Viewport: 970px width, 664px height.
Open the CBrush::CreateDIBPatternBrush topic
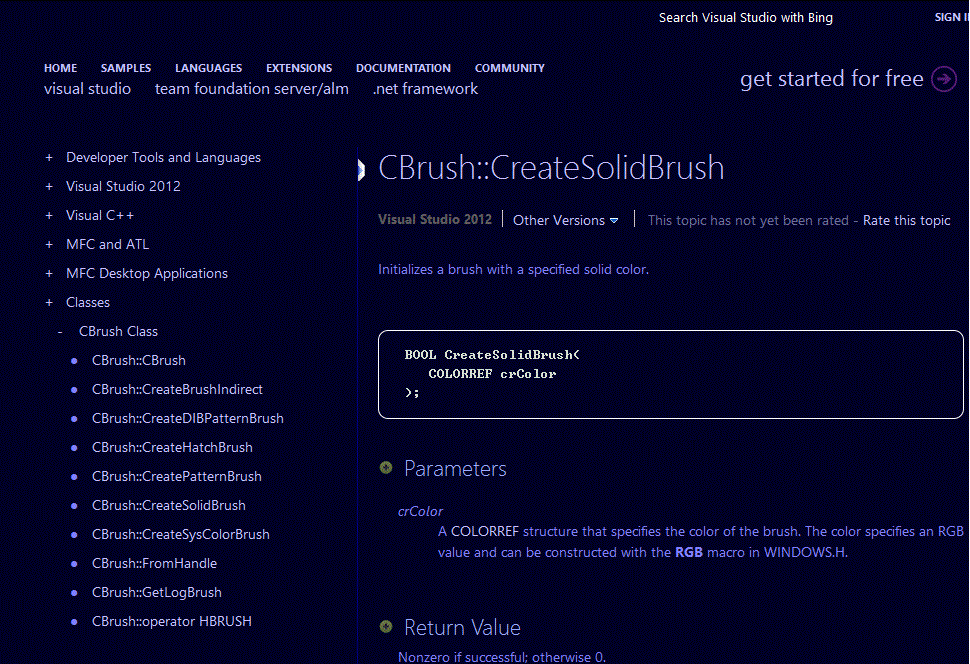(187, 418)
